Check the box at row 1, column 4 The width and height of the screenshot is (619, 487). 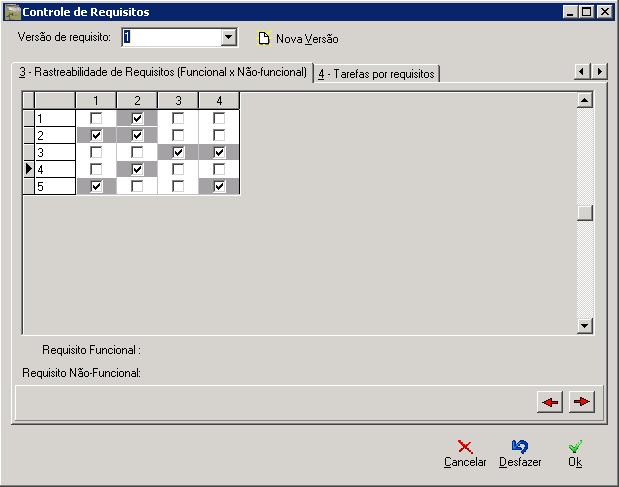pyautogui.click(x=219, y=118)
